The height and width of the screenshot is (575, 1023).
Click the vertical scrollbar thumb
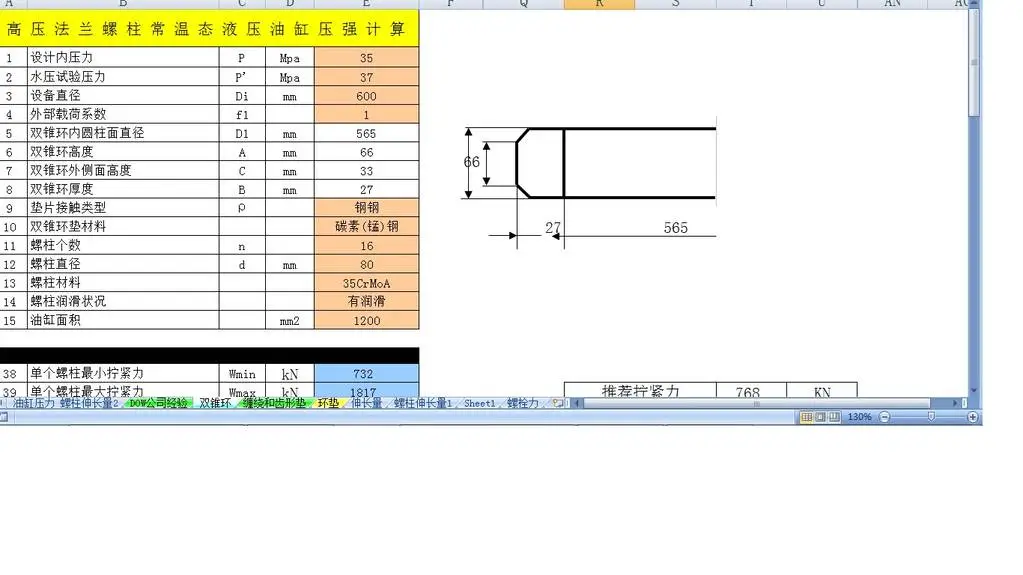(x=974, y=62)
